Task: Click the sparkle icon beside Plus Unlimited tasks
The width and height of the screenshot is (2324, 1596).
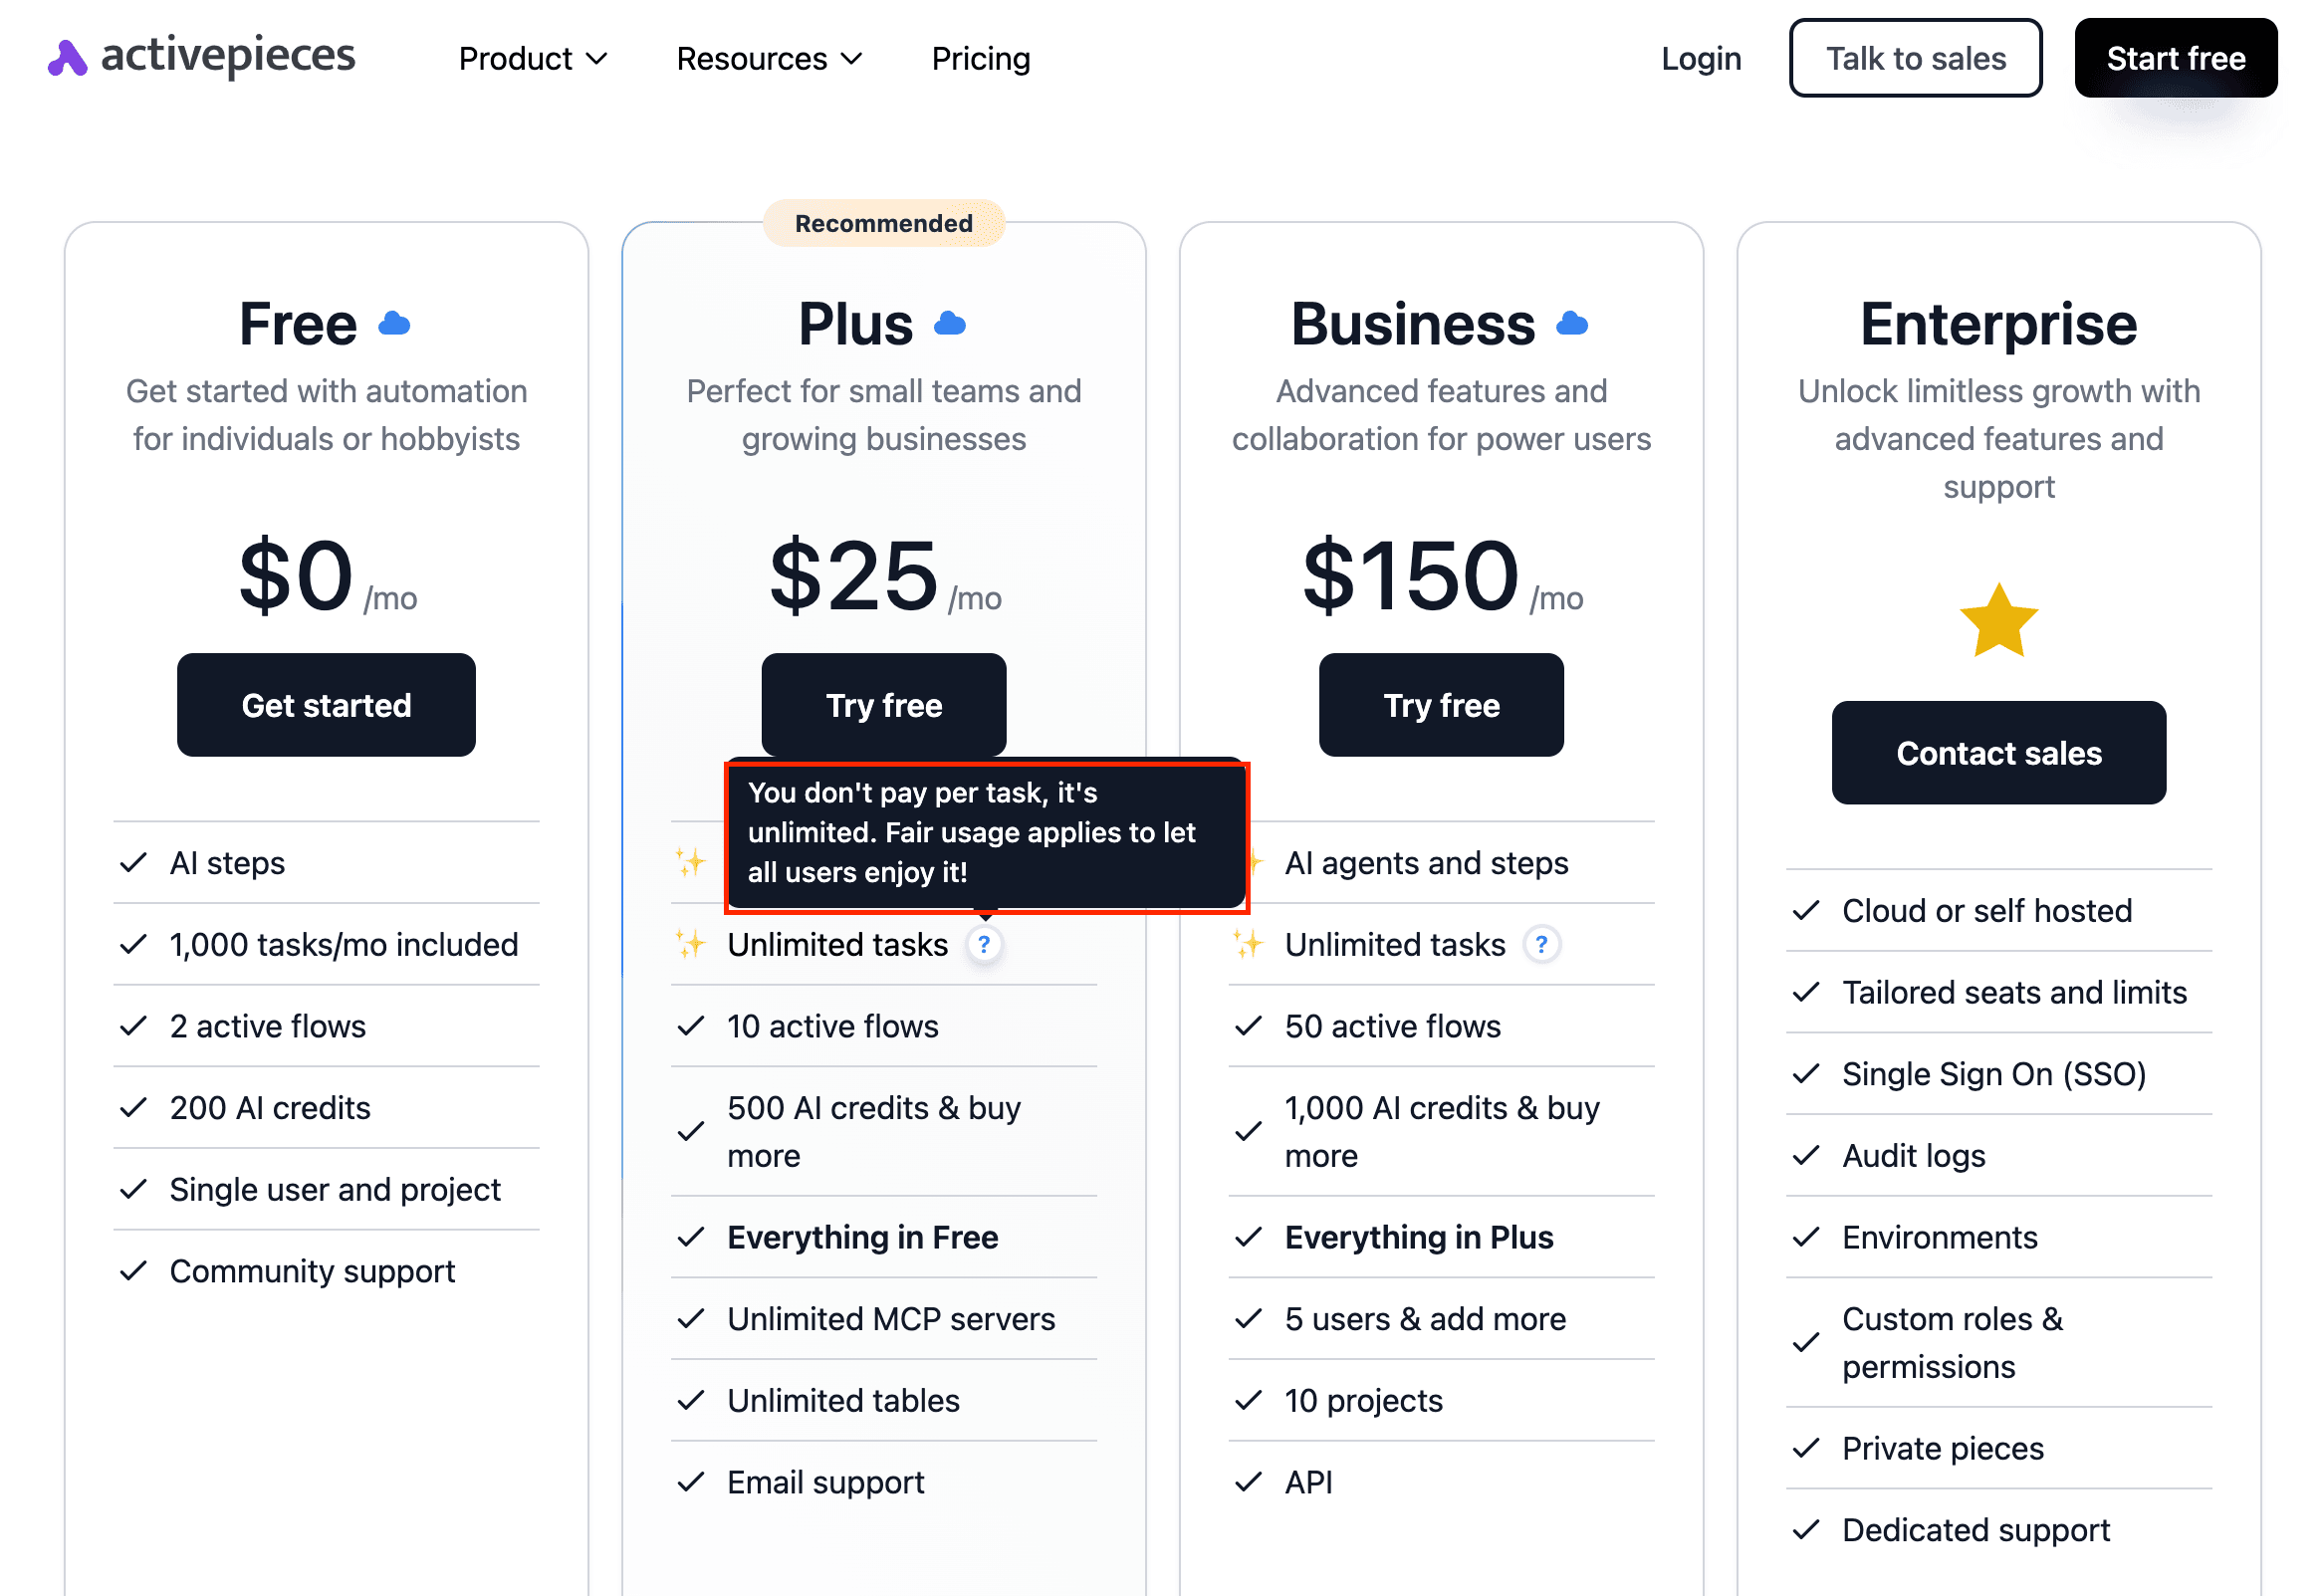Action: [690, 943]
